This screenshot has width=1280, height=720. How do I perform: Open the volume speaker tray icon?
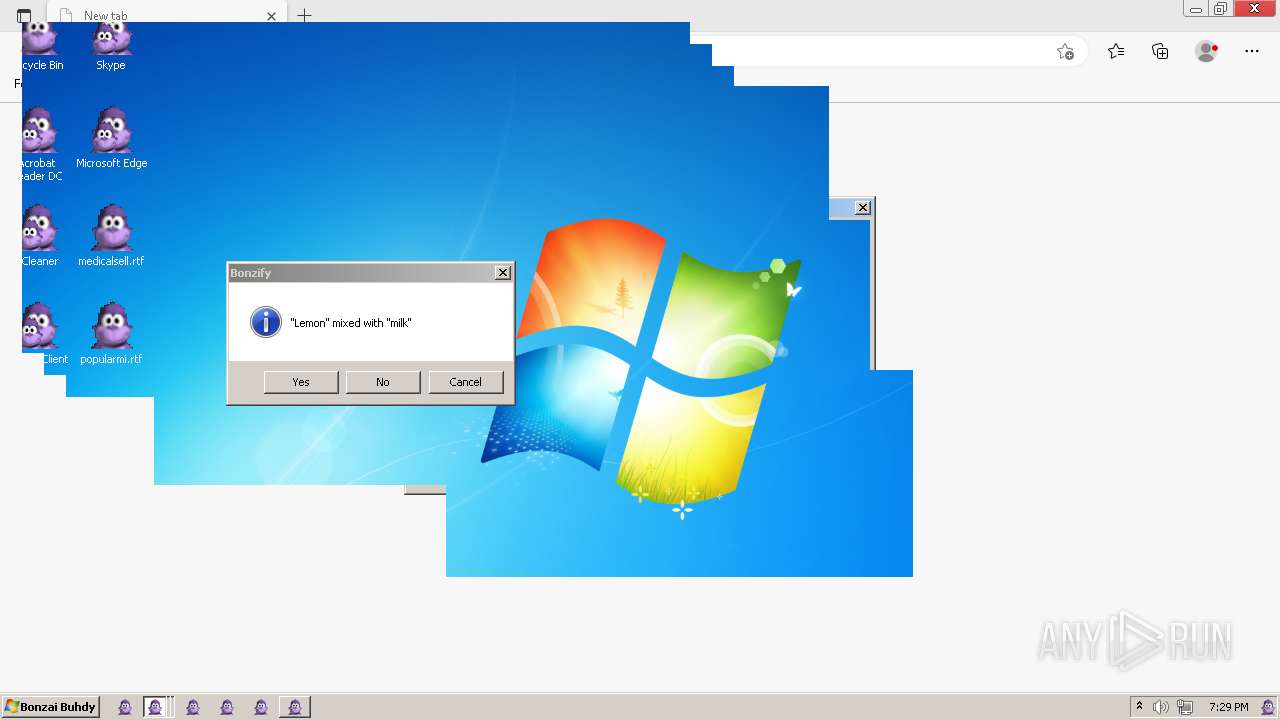click(x=1161, y=707)
